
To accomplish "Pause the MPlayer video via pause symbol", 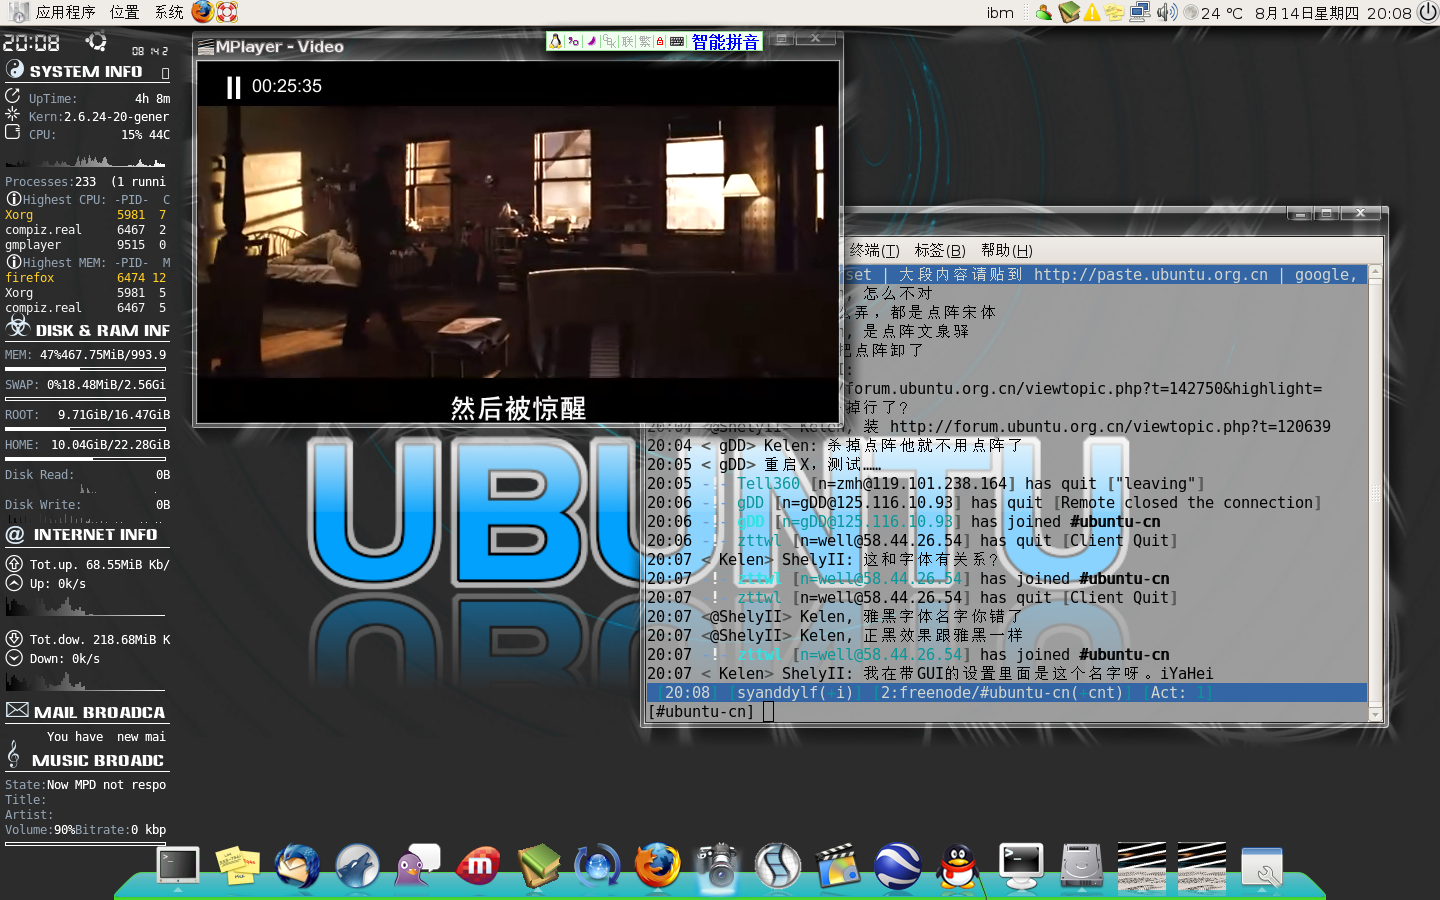I will 233,87.
